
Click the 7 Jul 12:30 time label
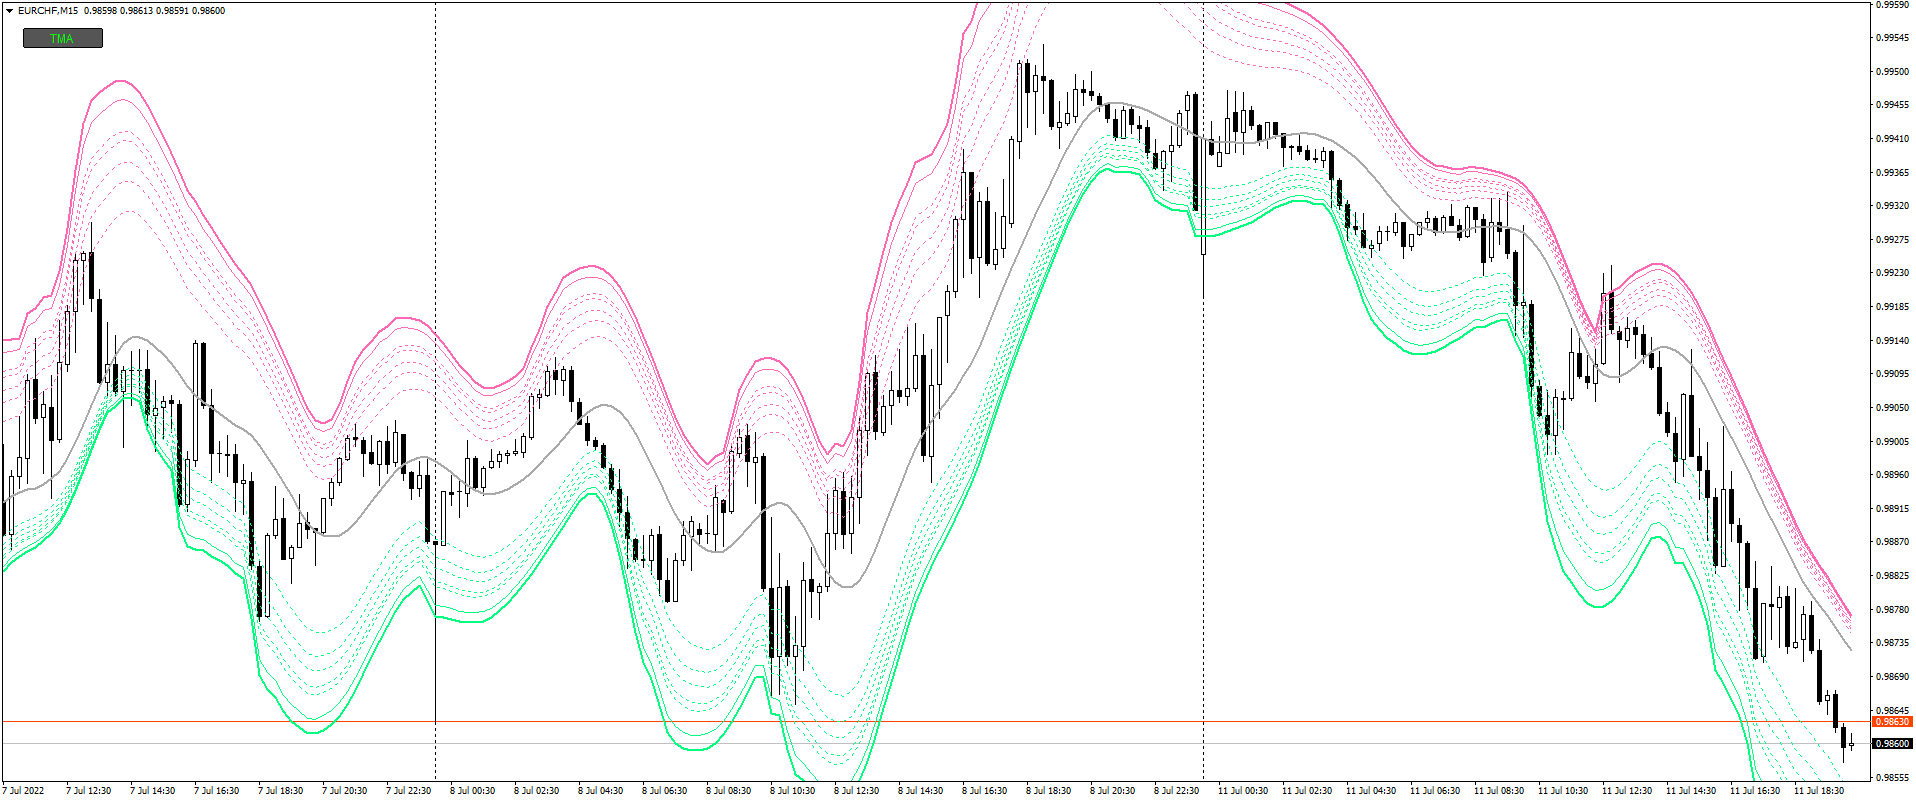(88, 791)
